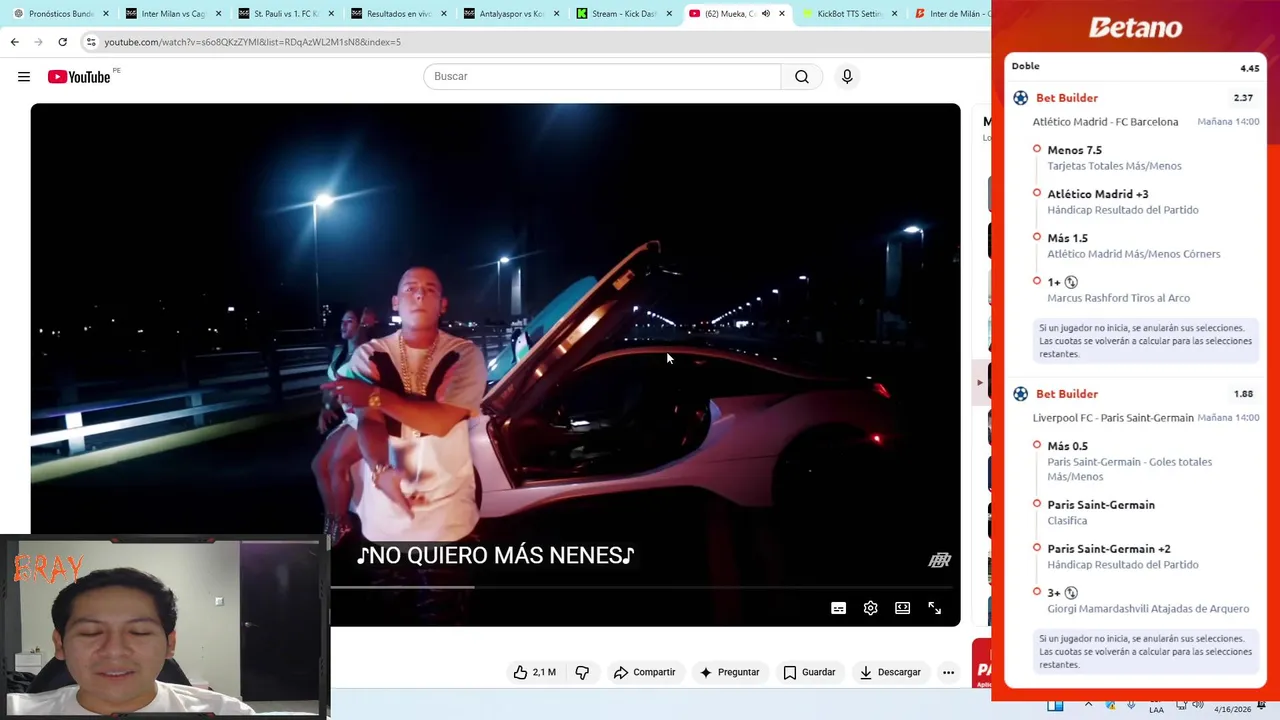Click the Atlético Madrid +3 selection marker
The image size is (1280, 720).
(x=1037, y=193)
